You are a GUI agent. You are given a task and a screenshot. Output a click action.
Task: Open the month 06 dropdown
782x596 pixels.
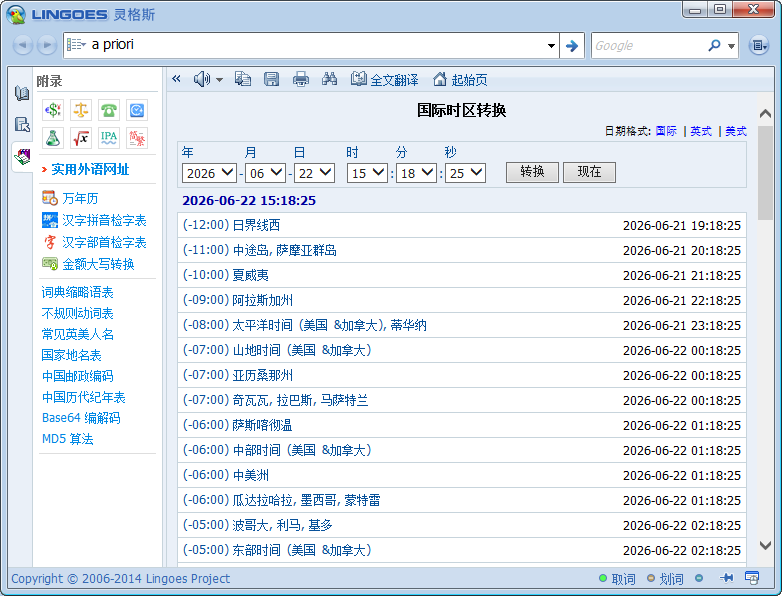[x=265, y=173]
